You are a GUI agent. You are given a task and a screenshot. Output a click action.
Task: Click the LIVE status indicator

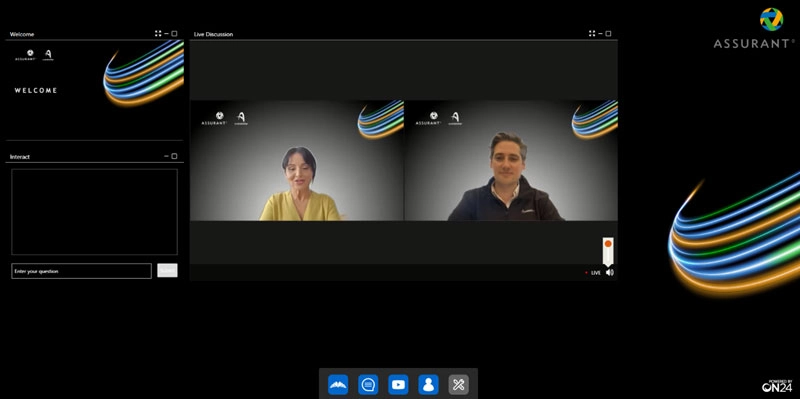(593, 273)
